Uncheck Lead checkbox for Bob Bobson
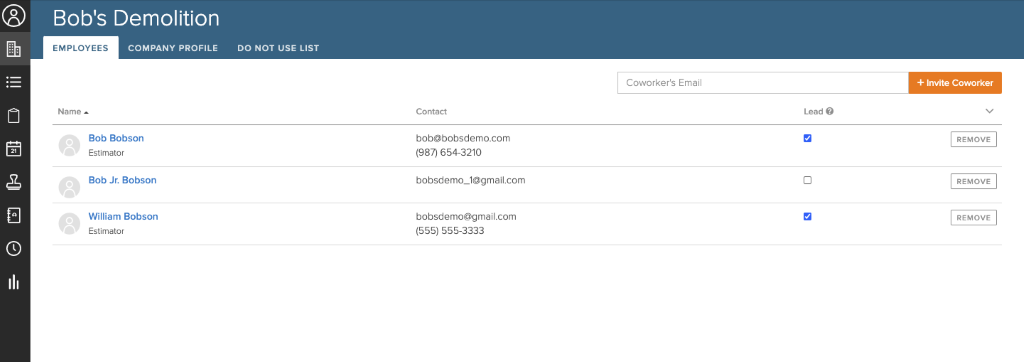The width and height of the screenshot is (1024, 362). point(807,138)
